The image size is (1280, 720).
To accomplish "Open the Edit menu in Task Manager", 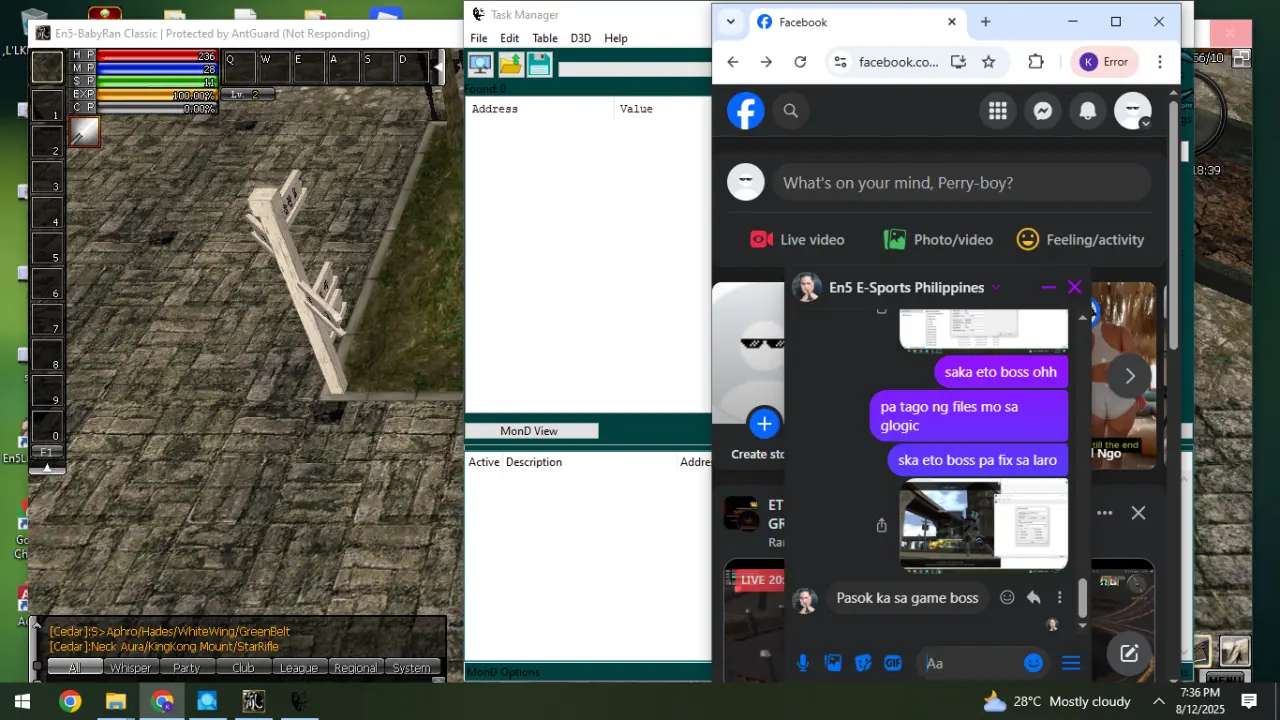I will pos(510,38).
